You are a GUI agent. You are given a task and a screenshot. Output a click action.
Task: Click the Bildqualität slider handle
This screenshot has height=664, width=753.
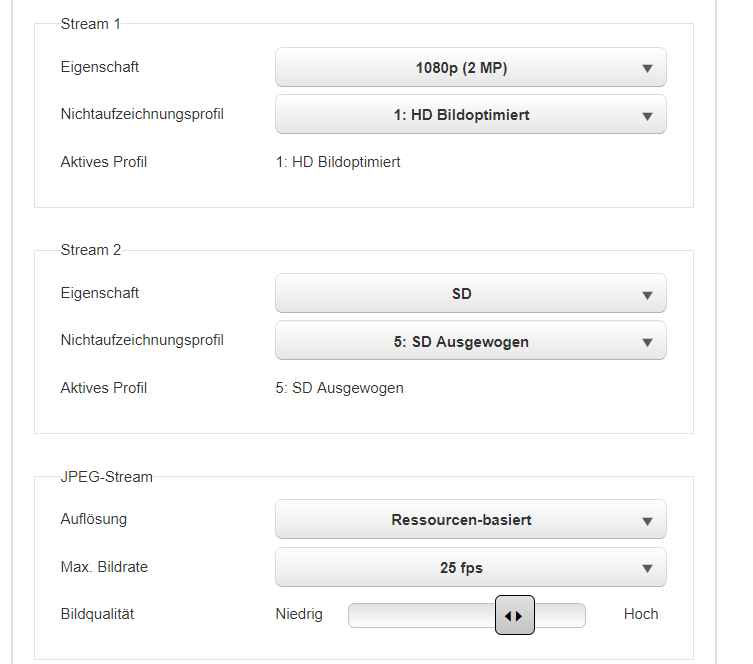coord(515,615)
